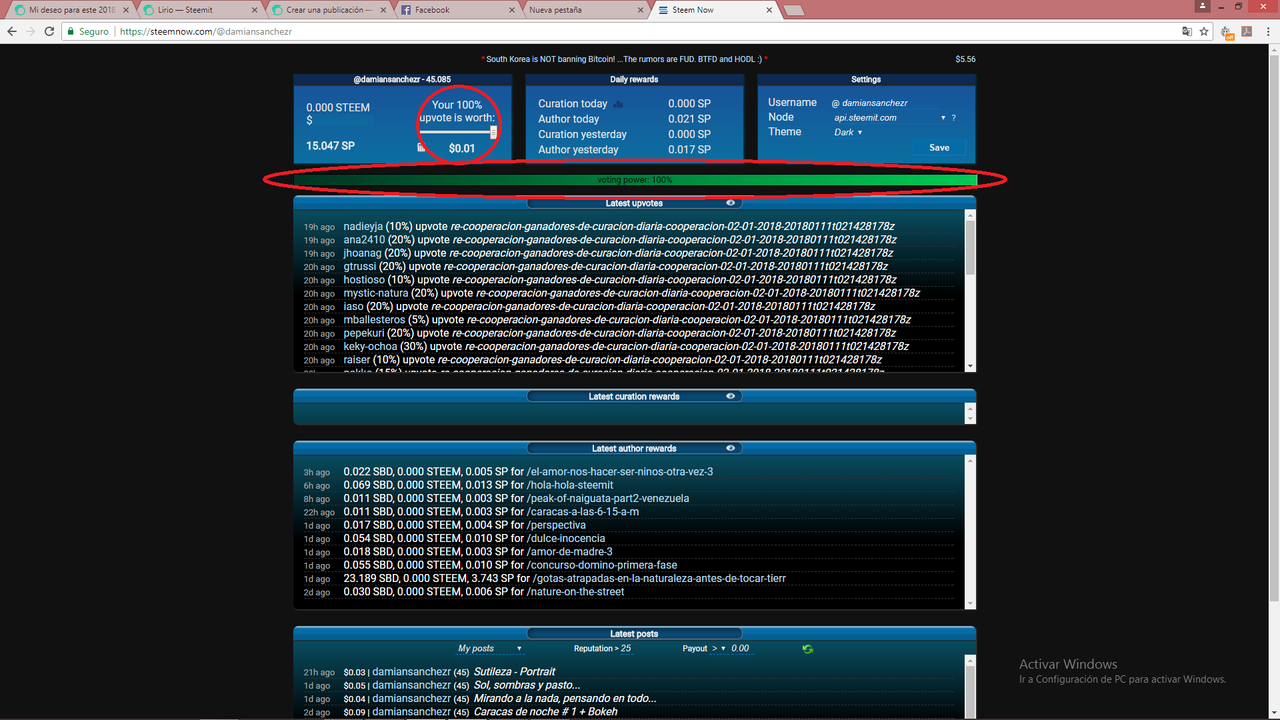Viewport: 1280px width, 720px height.
Task: Open mystic-natura upvoter link
Action: coord(376,293)
